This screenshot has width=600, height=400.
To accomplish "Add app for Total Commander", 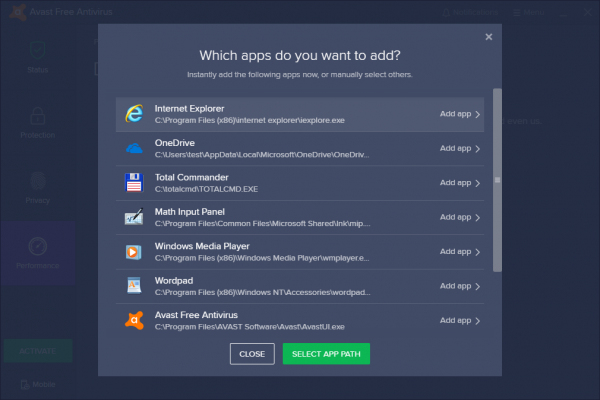I will click(x=460, y=183).
